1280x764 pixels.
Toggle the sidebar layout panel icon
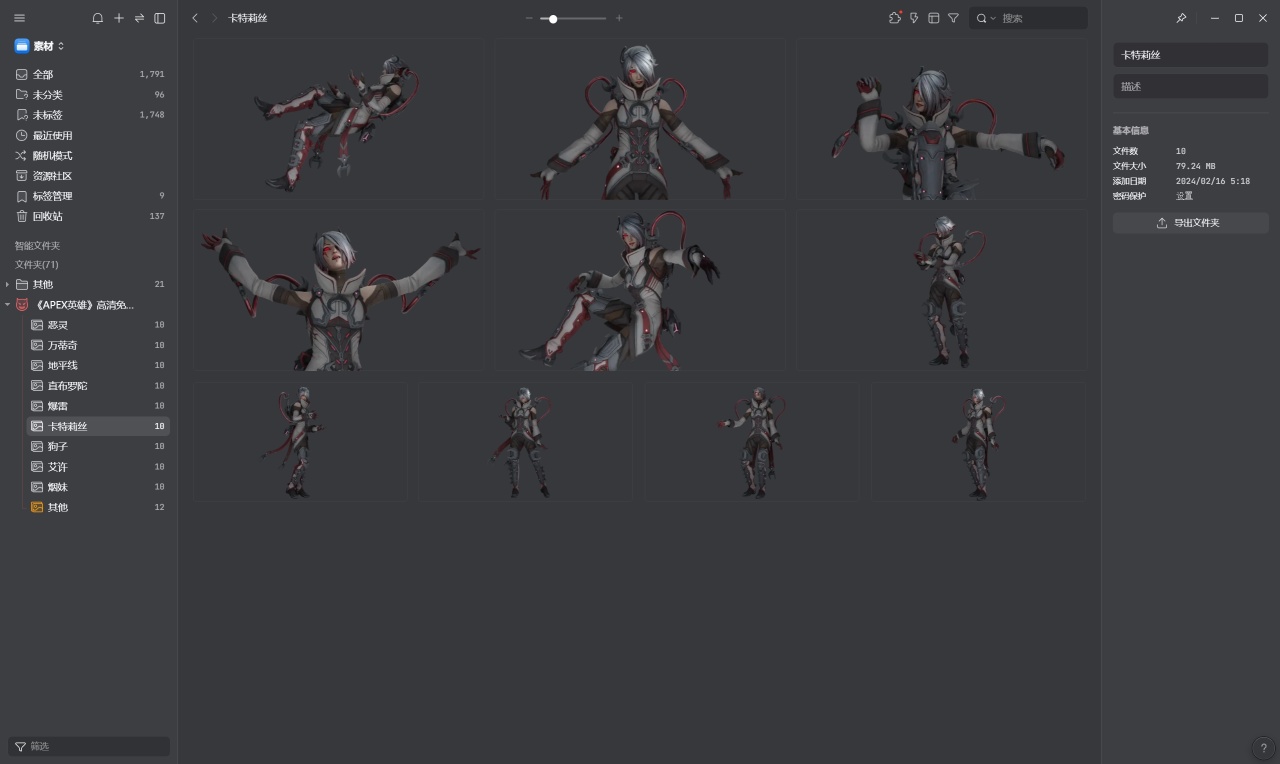(x=159, y=18)
